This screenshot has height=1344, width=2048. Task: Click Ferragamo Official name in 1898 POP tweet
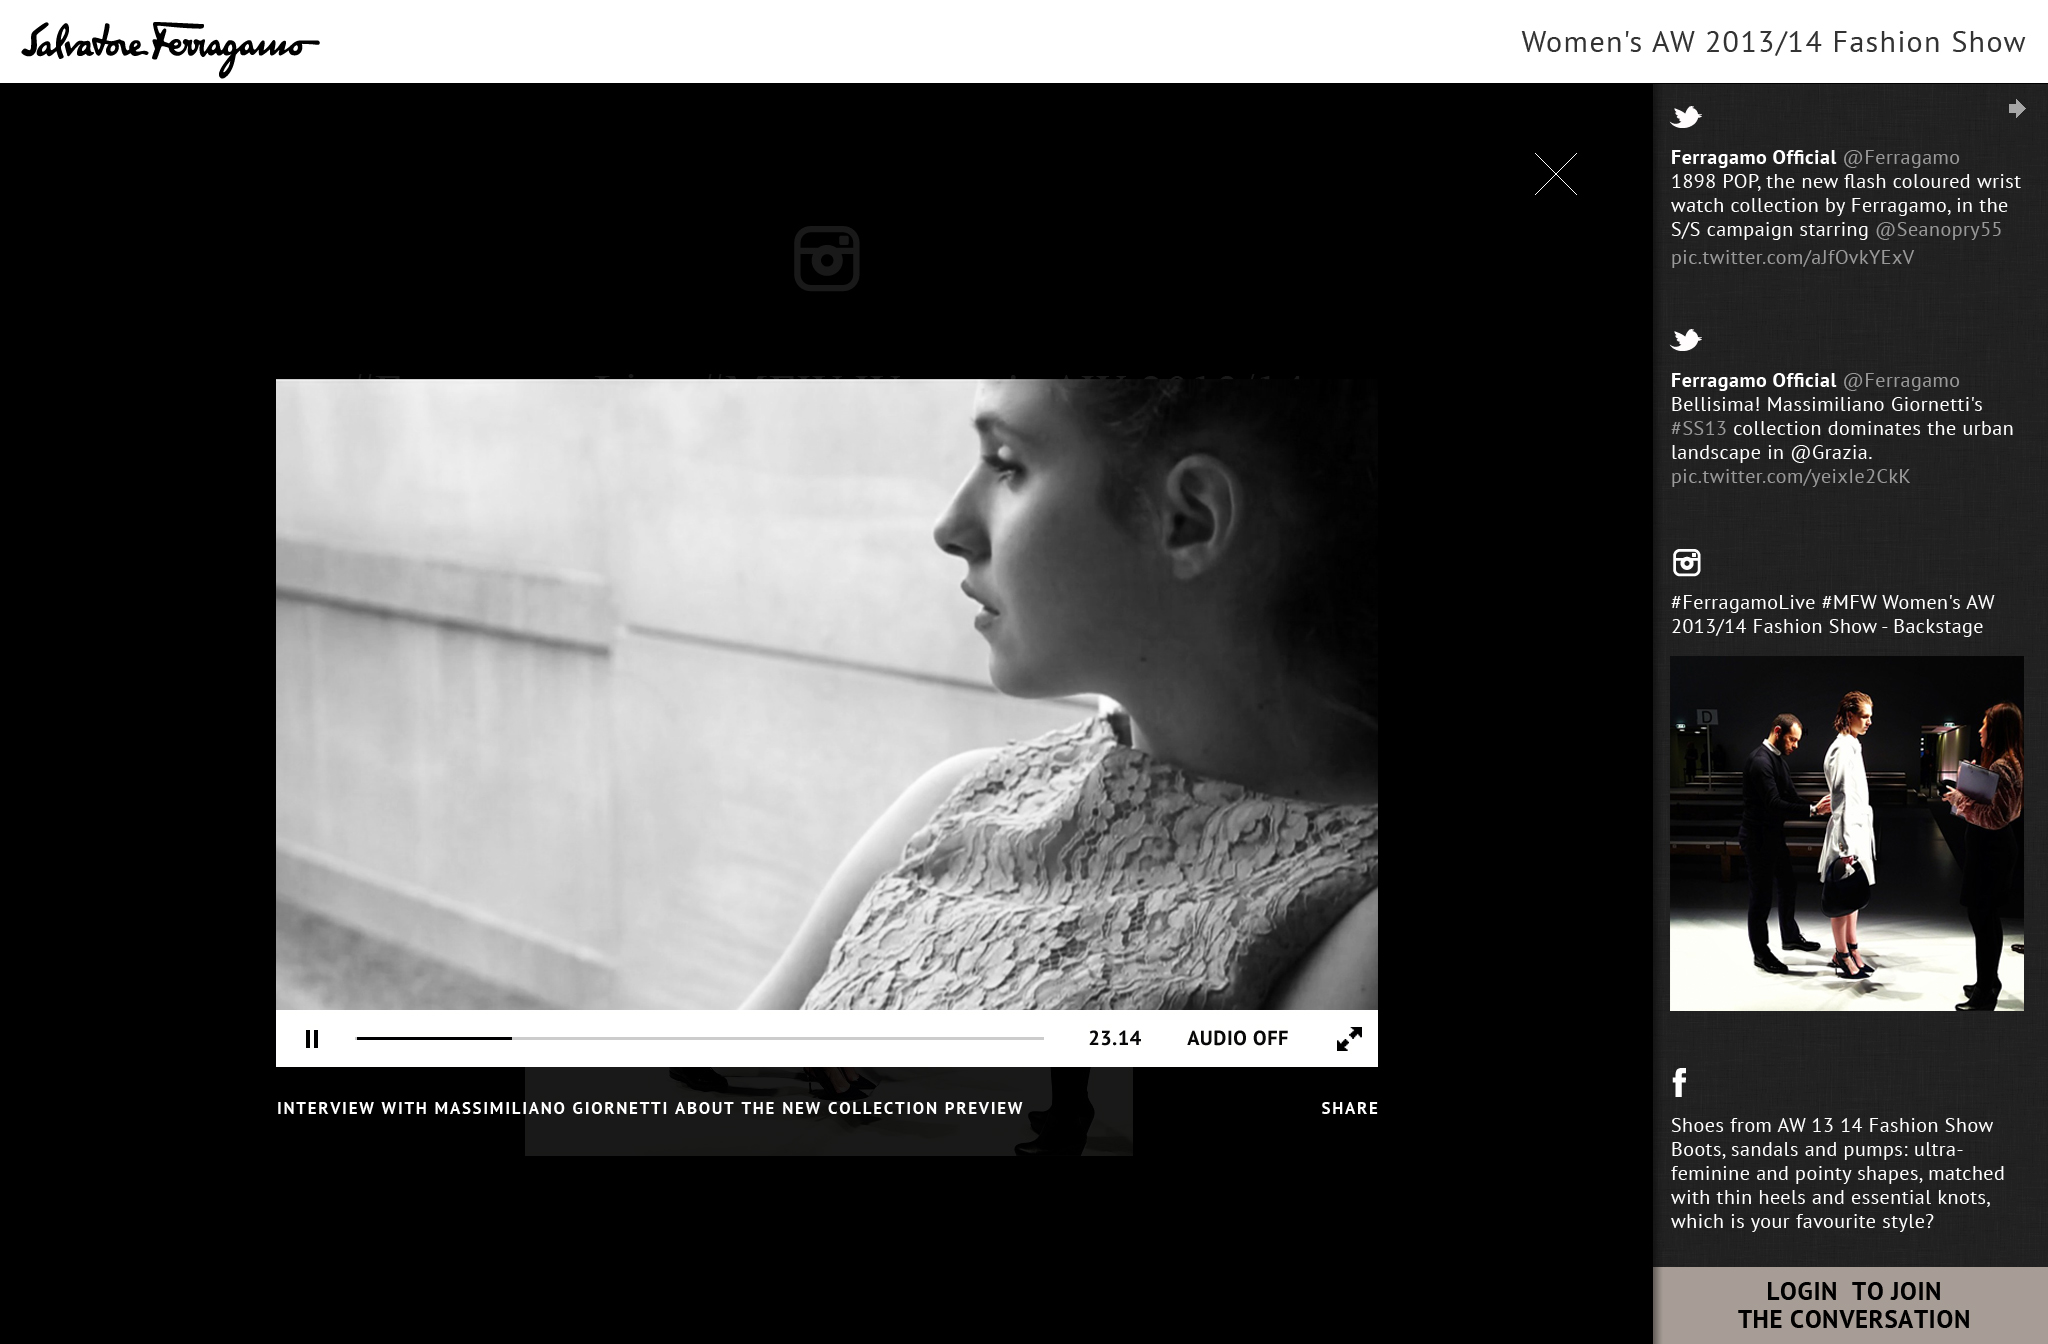tap(1753, 157)
